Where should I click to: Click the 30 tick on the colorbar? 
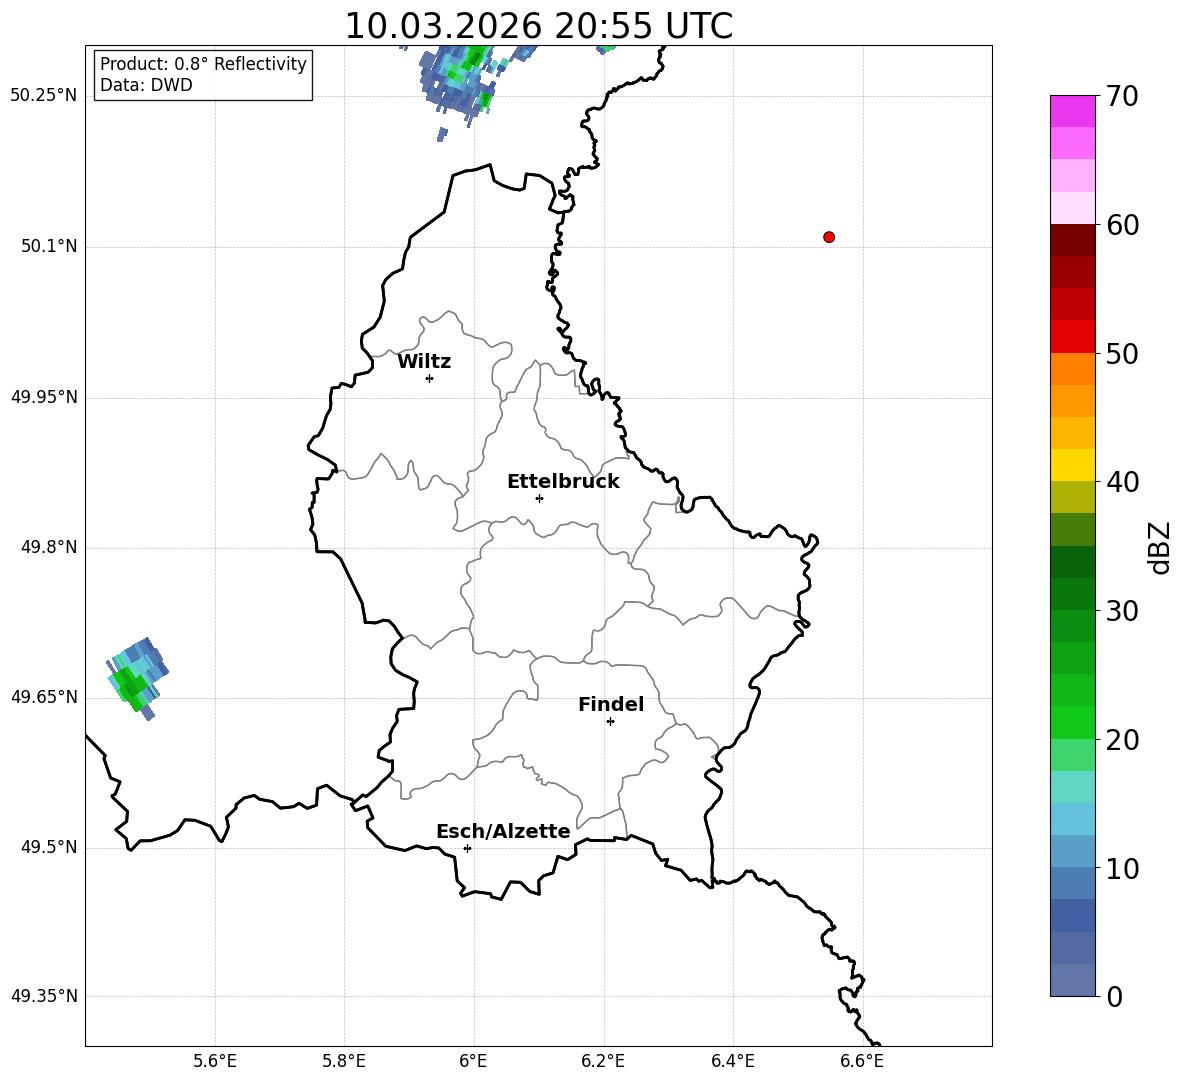pos(1122,611)
